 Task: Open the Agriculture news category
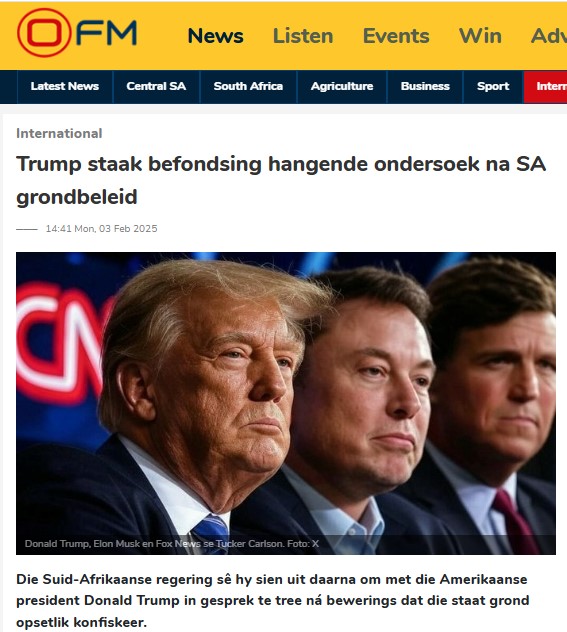click(342, 86)
